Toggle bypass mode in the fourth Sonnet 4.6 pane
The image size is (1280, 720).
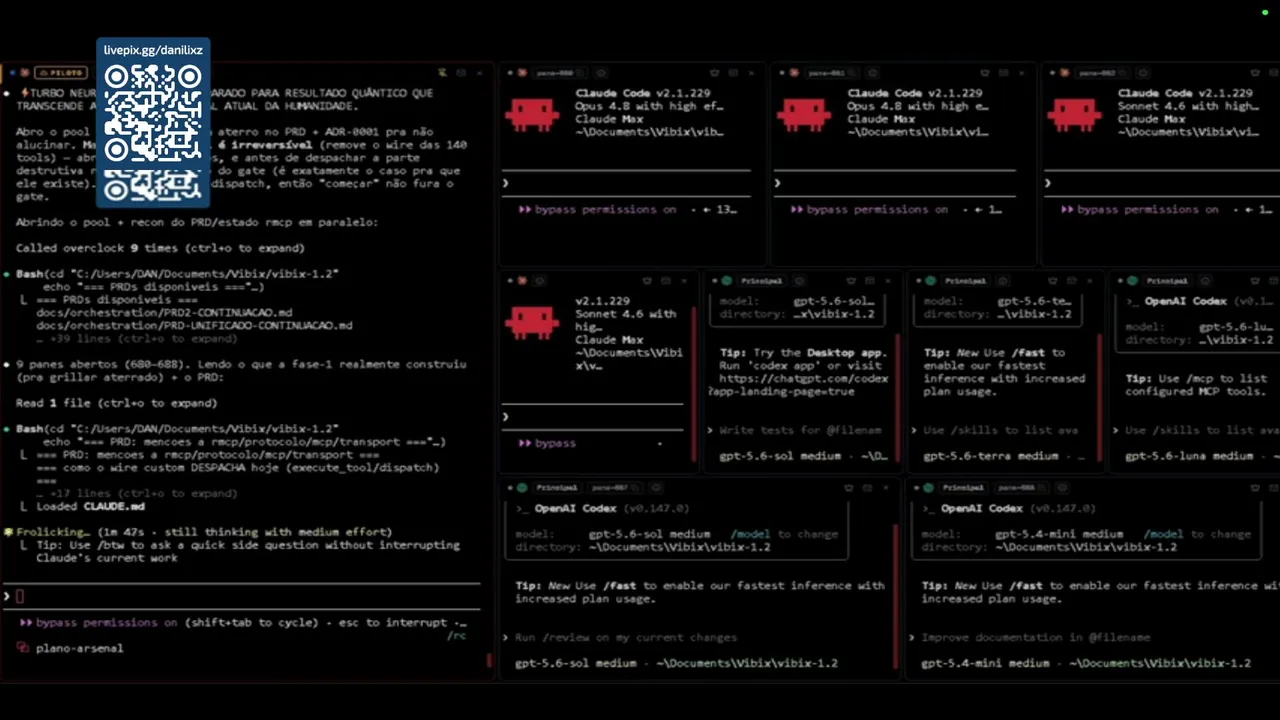547,443
